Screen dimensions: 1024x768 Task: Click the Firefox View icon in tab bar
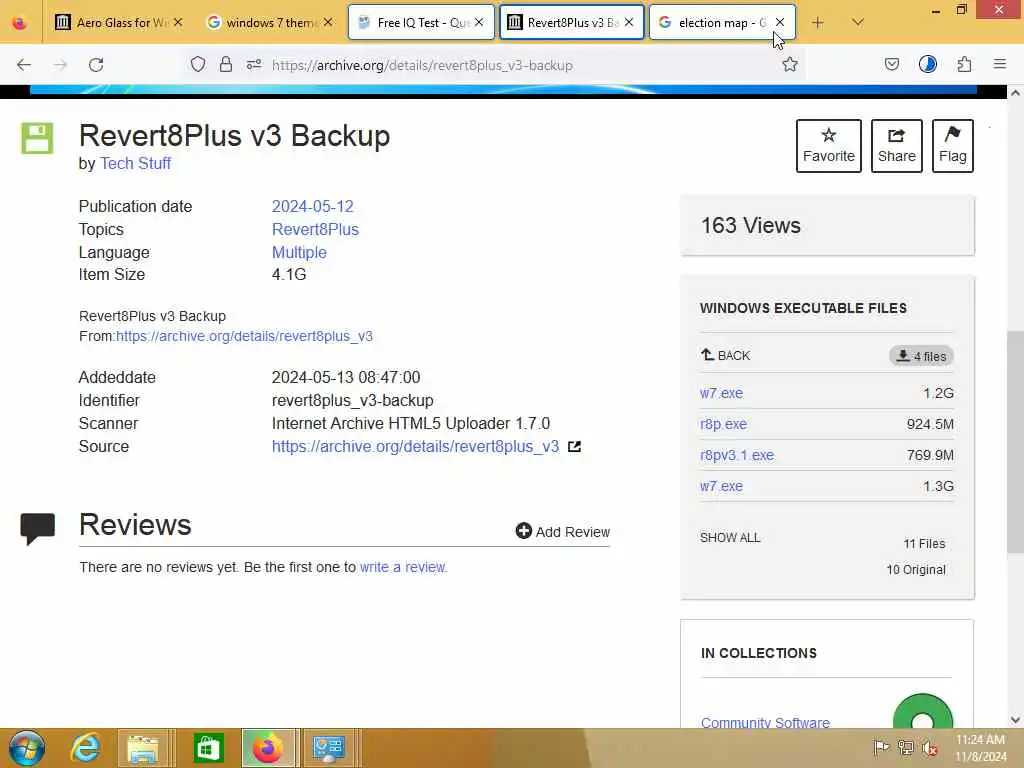pos(20,23)
